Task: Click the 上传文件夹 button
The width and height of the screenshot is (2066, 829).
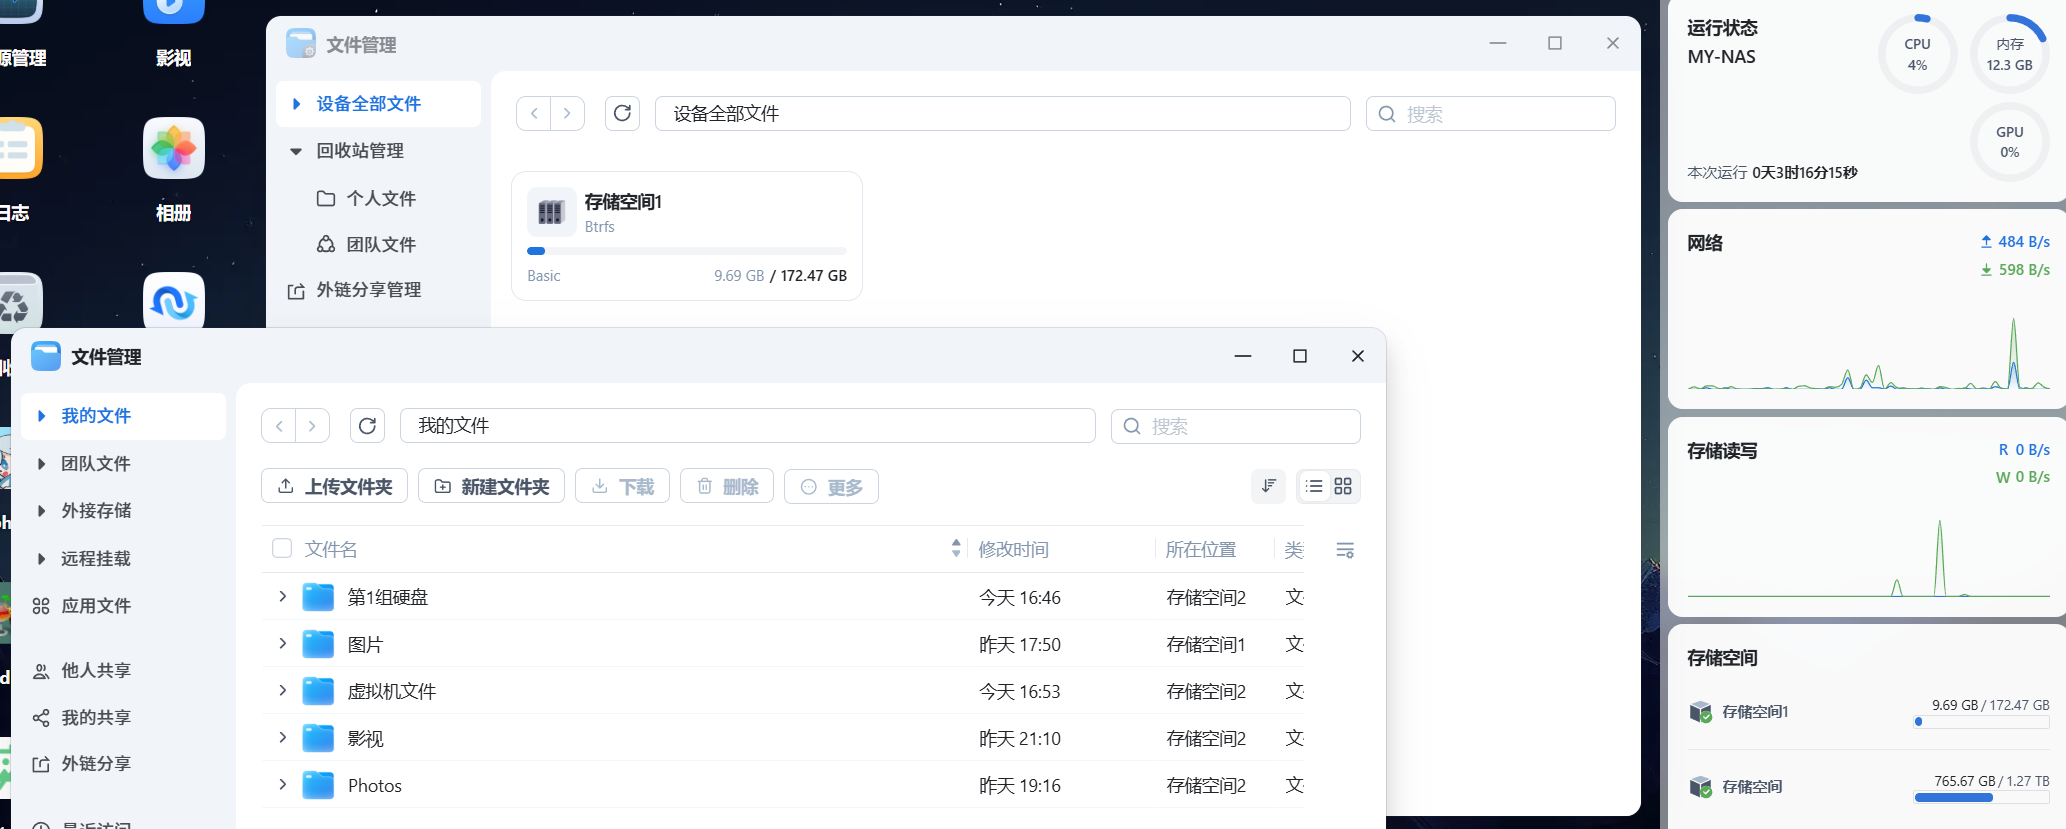Action: [x=334, y=486]
